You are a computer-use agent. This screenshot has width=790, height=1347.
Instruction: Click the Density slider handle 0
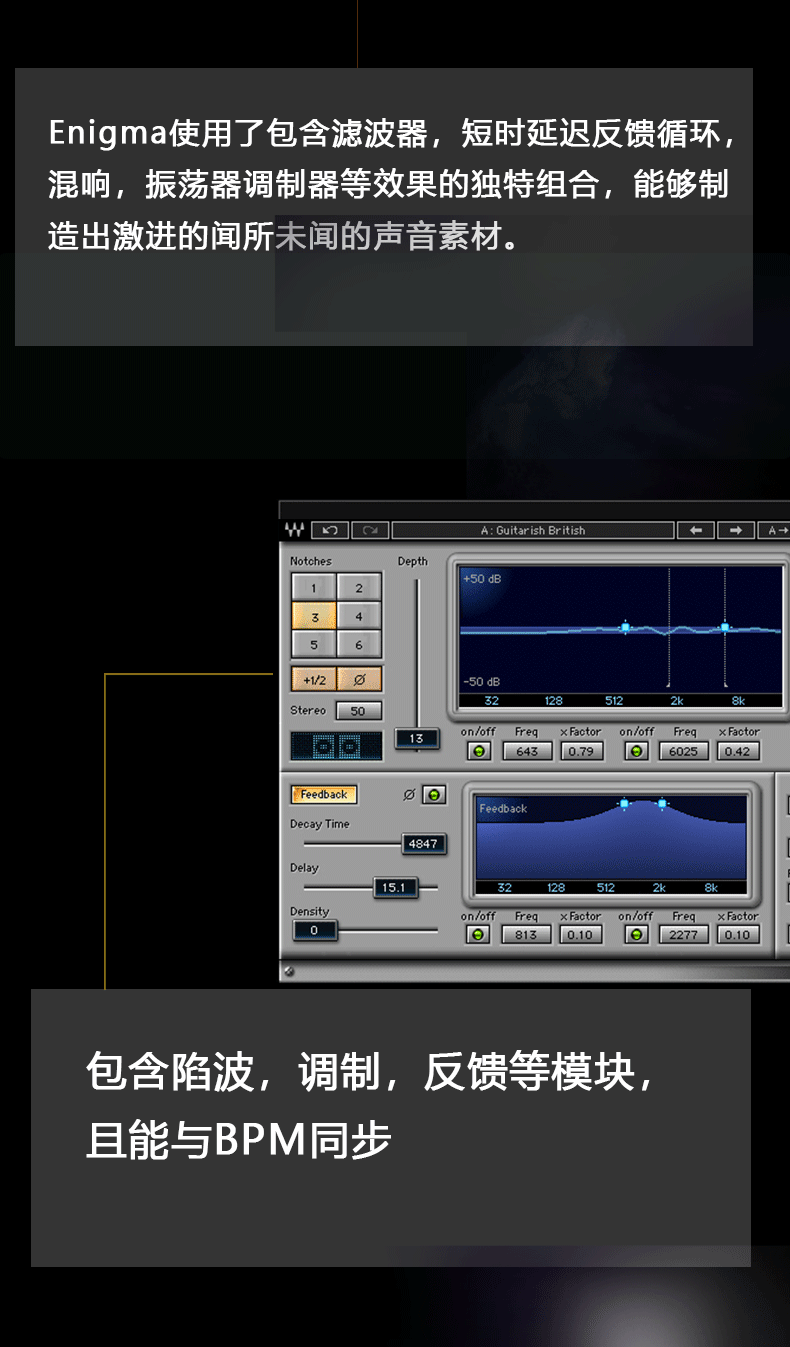pyautogui.click(x=314, y=930)
